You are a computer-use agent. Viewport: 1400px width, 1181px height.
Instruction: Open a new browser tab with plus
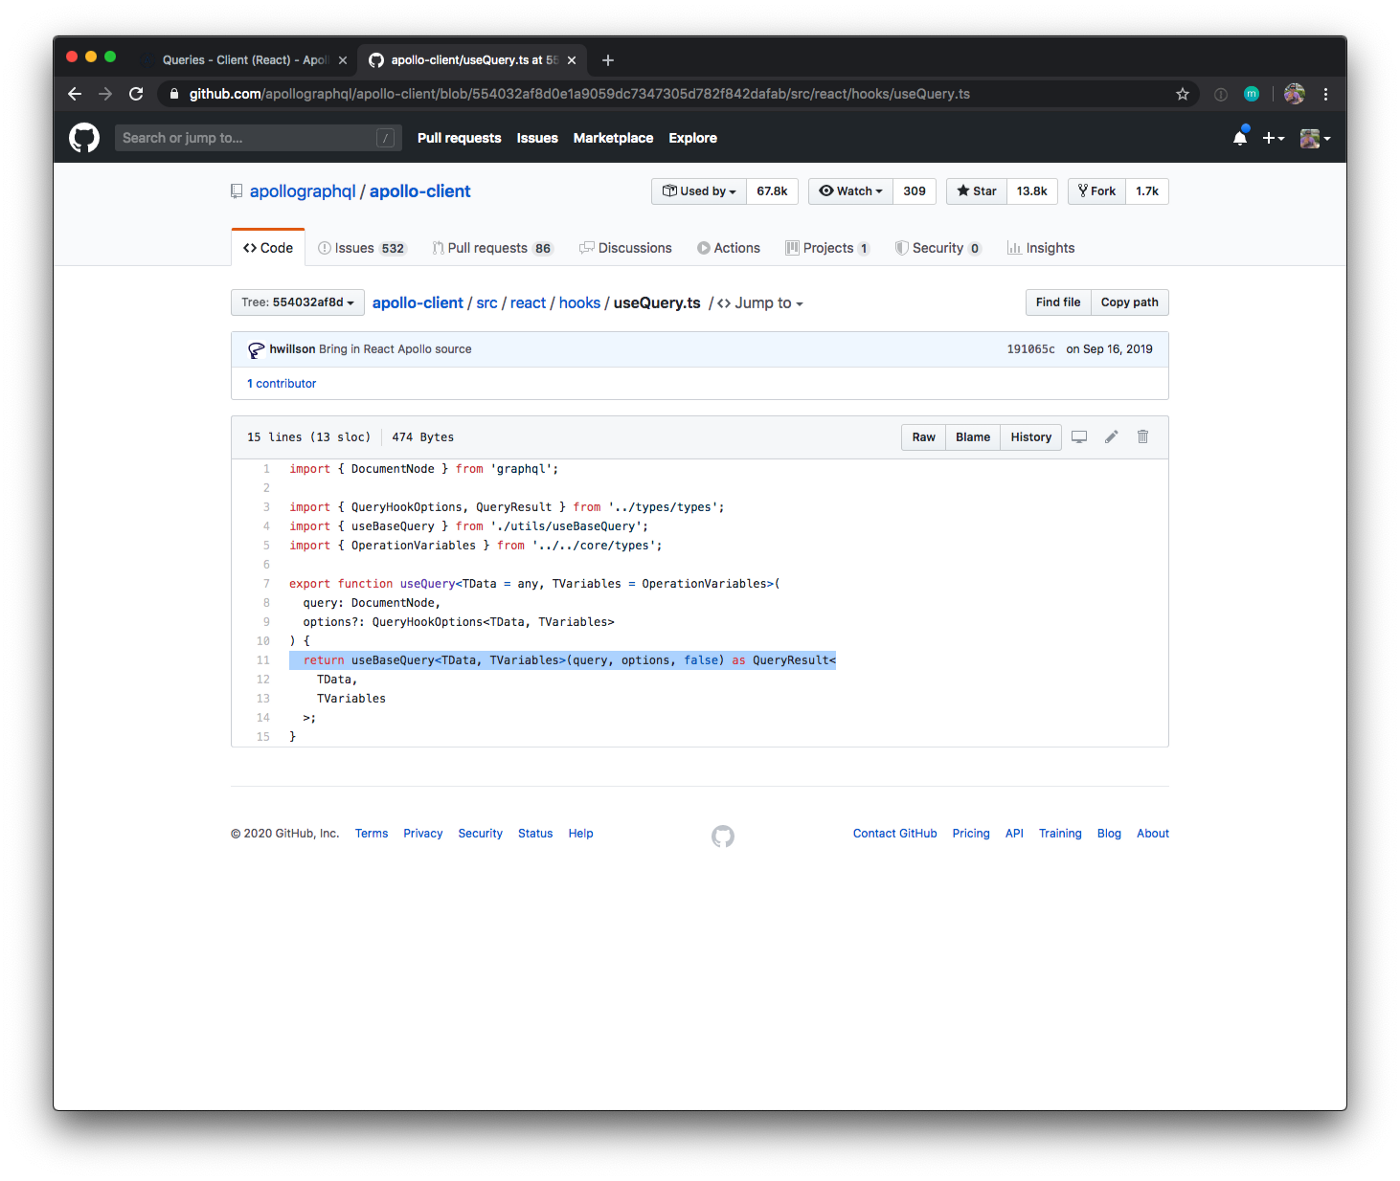608,60
